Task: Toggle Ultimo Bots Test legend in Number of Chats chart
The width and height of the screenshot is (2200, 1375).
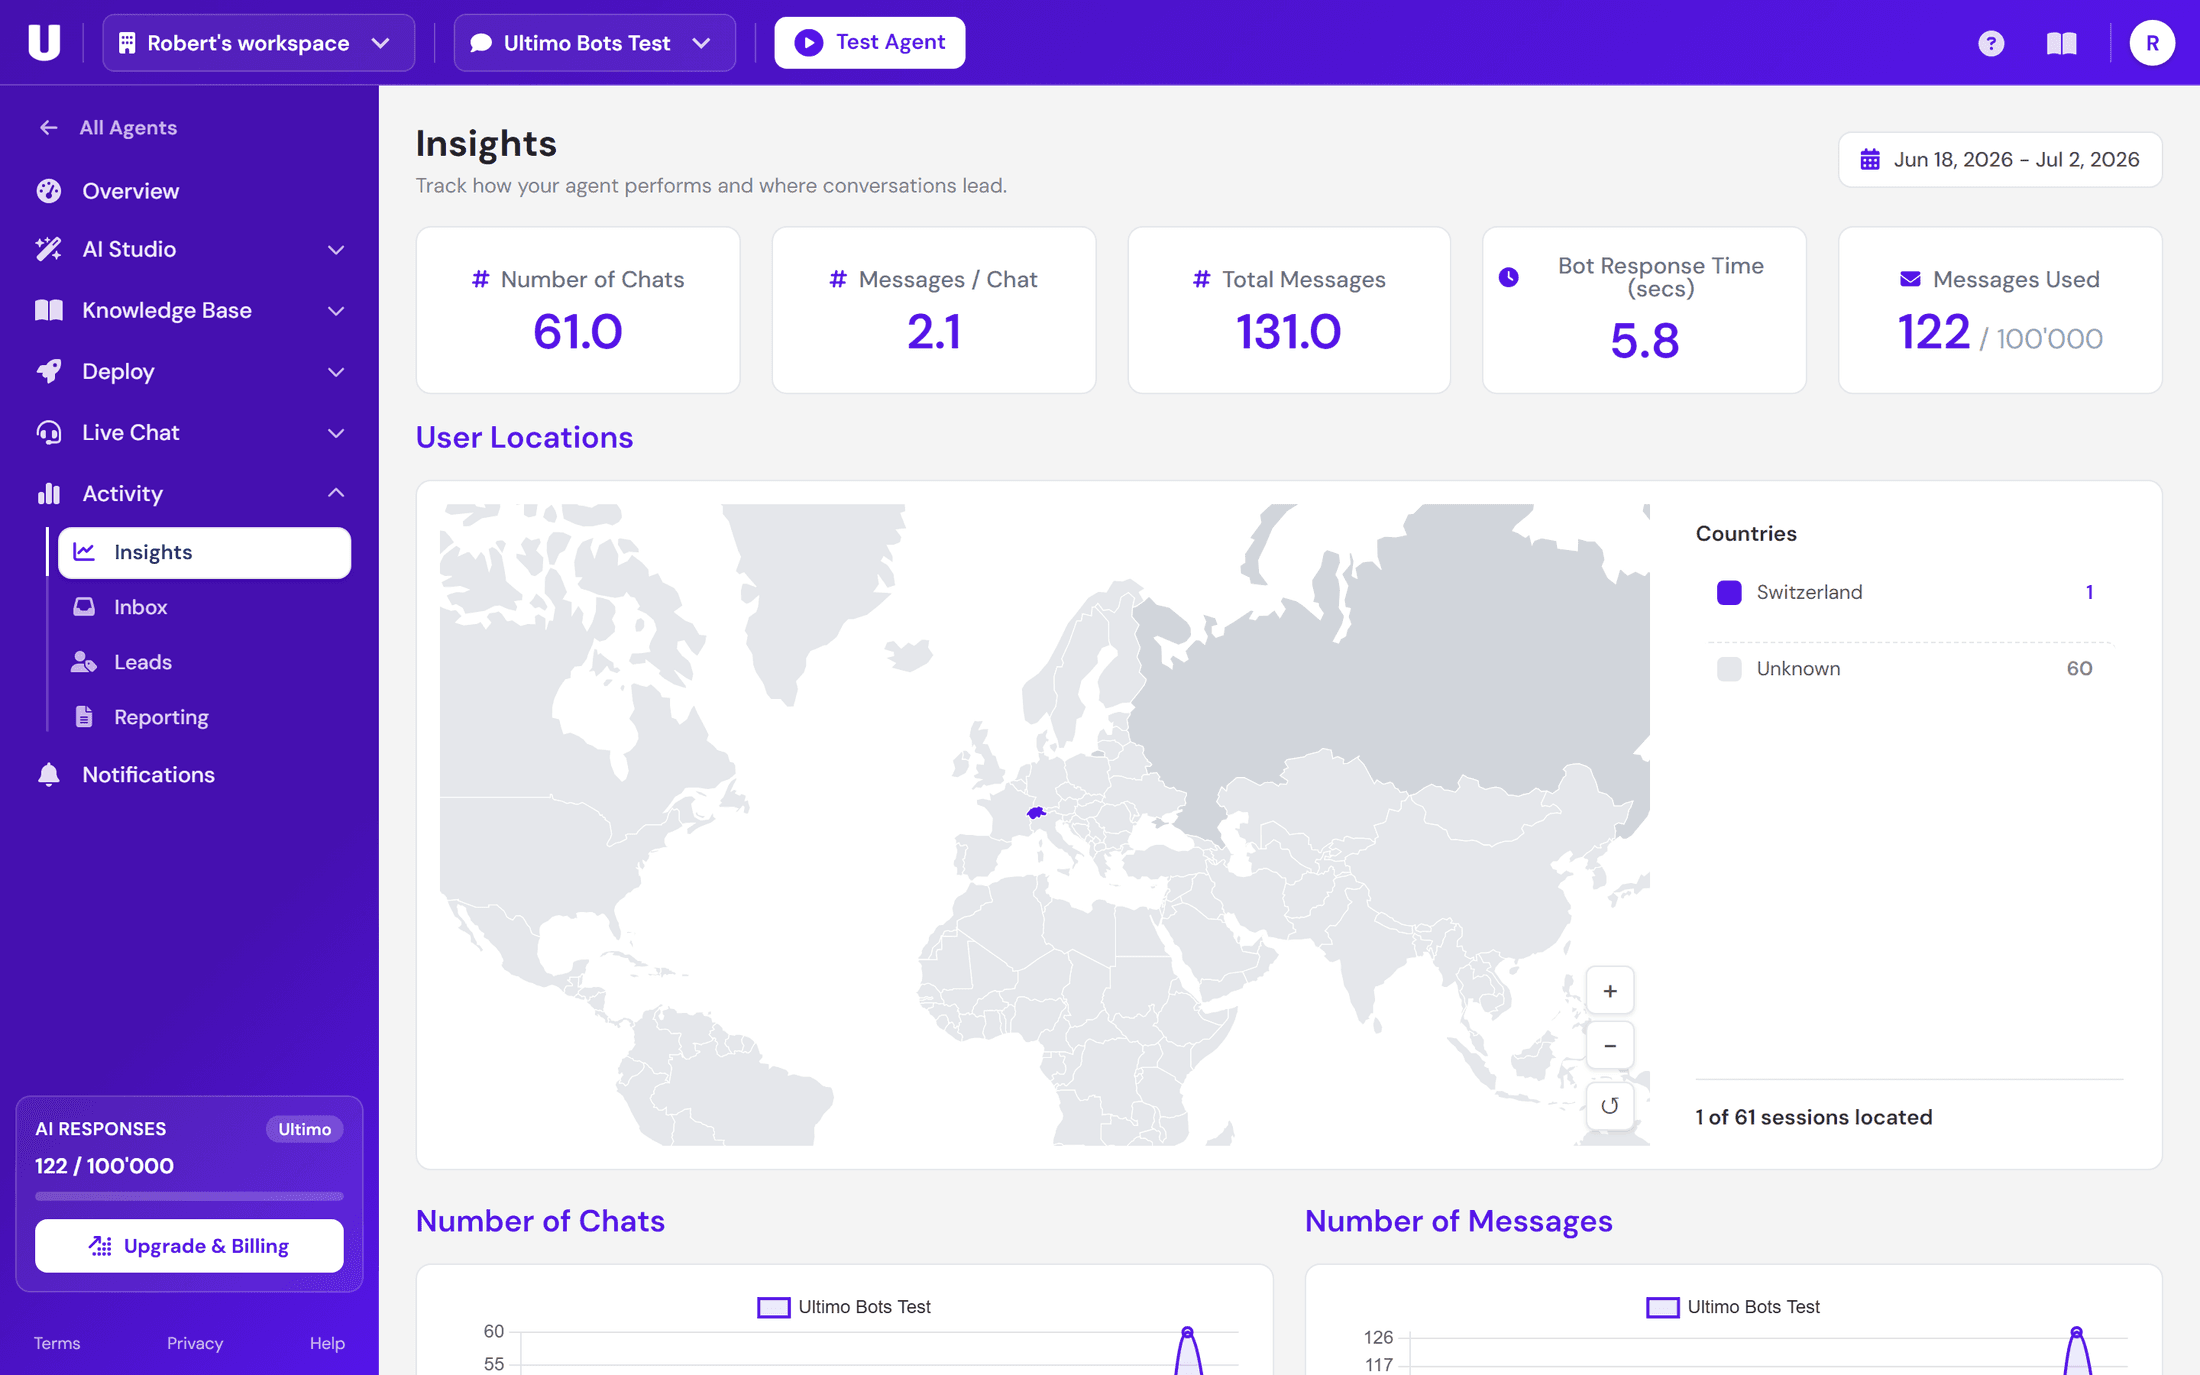Action: 844,1307
